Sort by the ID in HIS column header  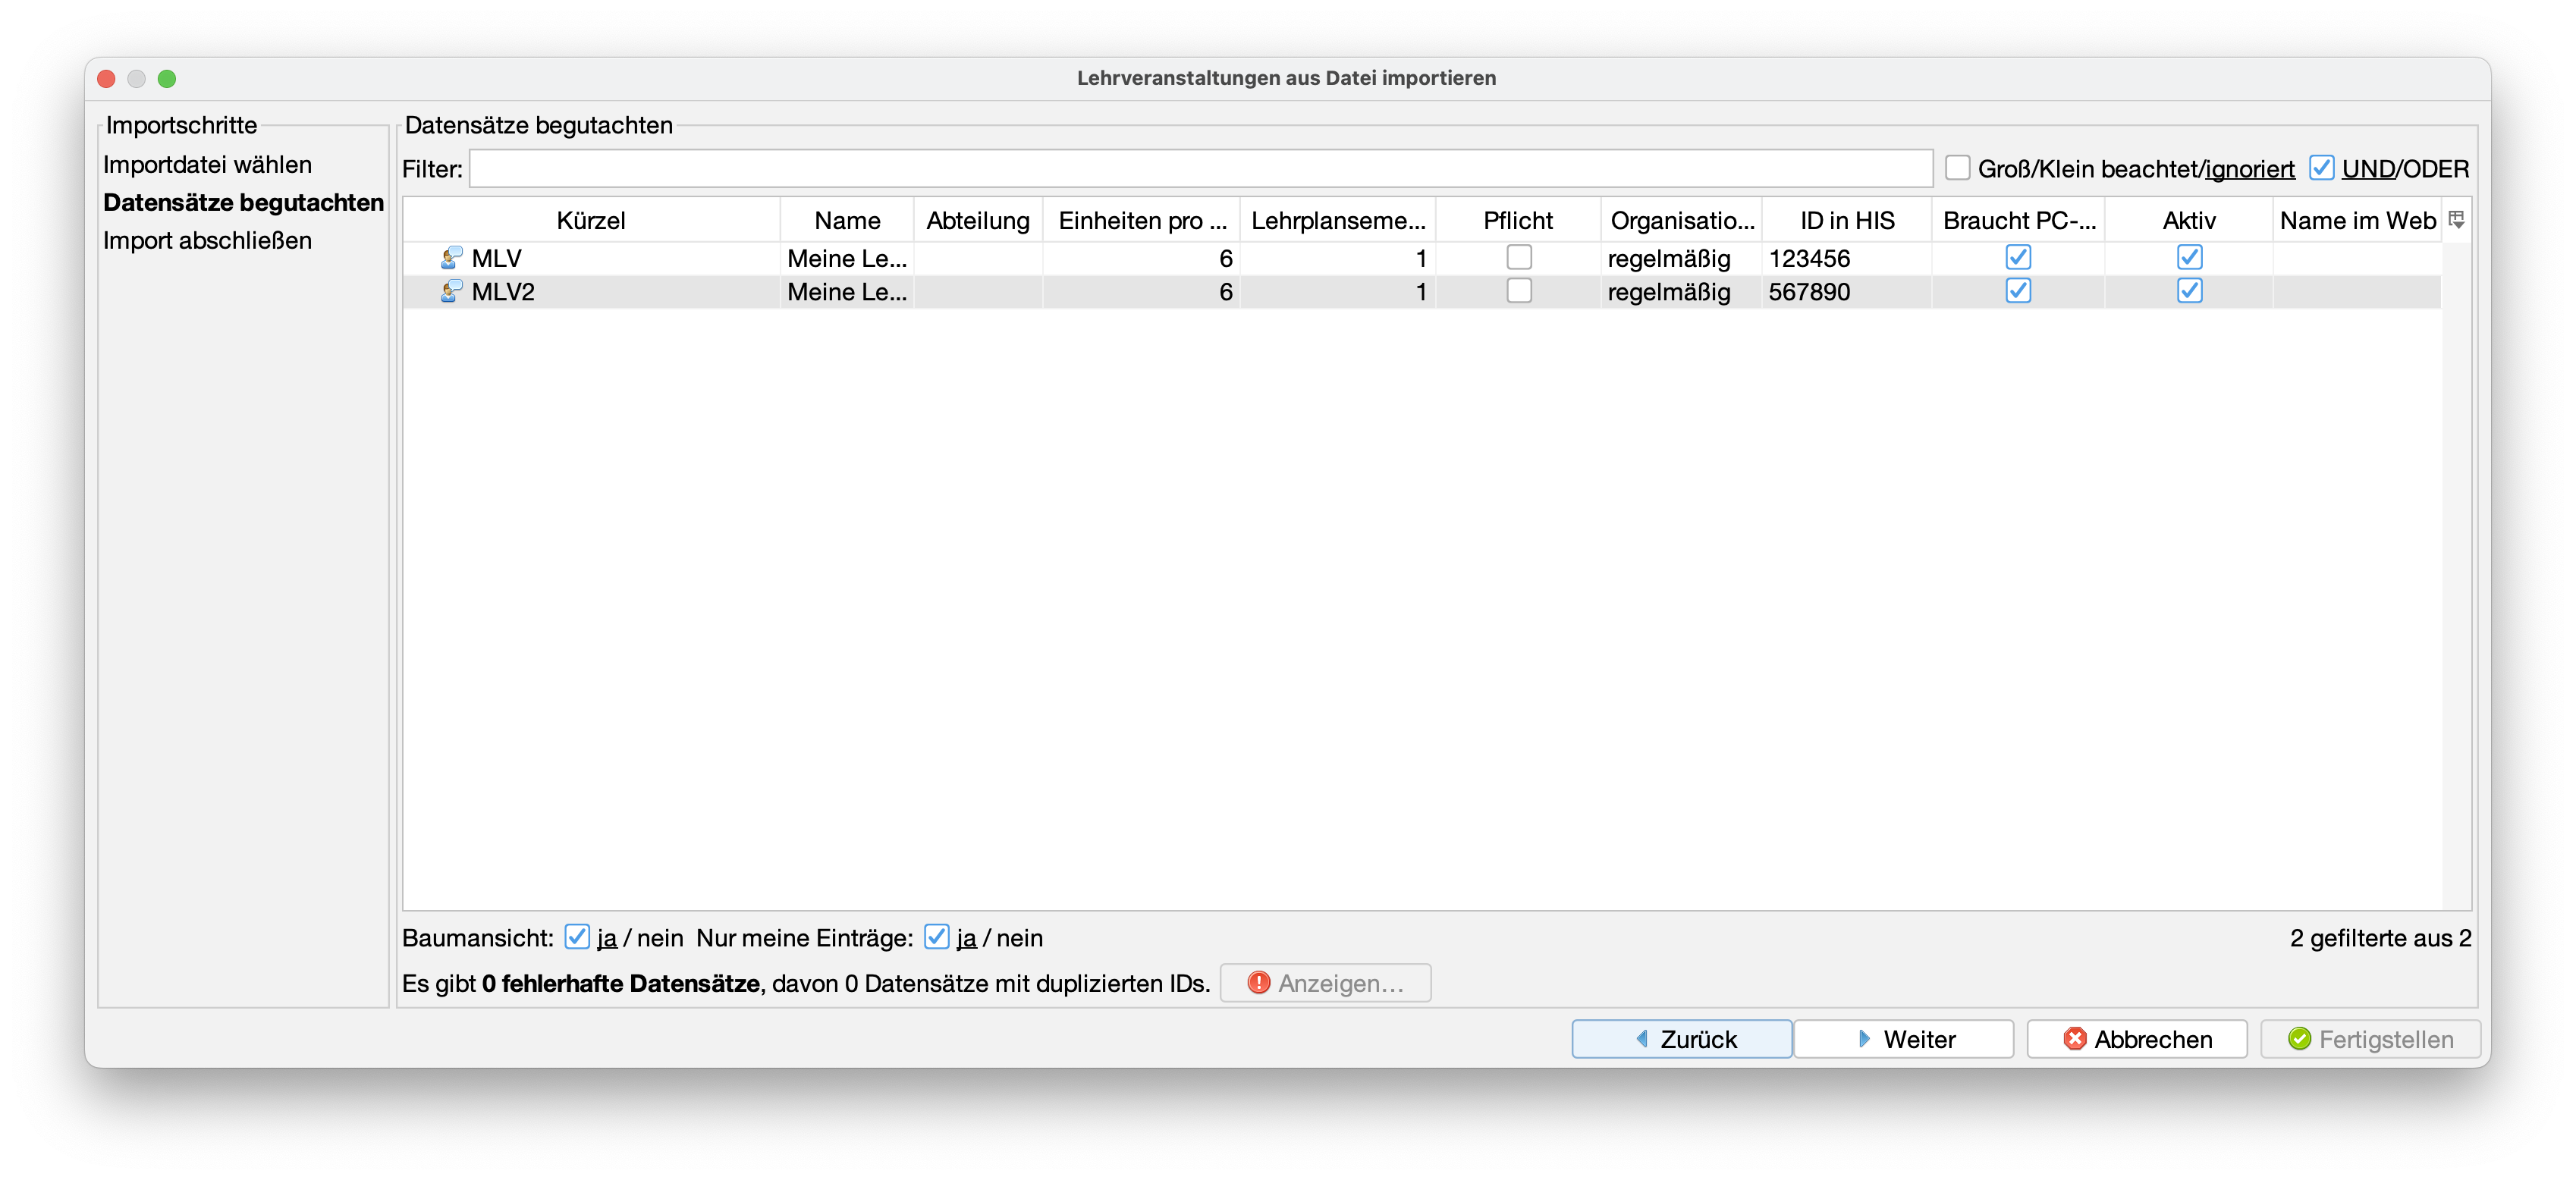click(x=1847, y=220)
